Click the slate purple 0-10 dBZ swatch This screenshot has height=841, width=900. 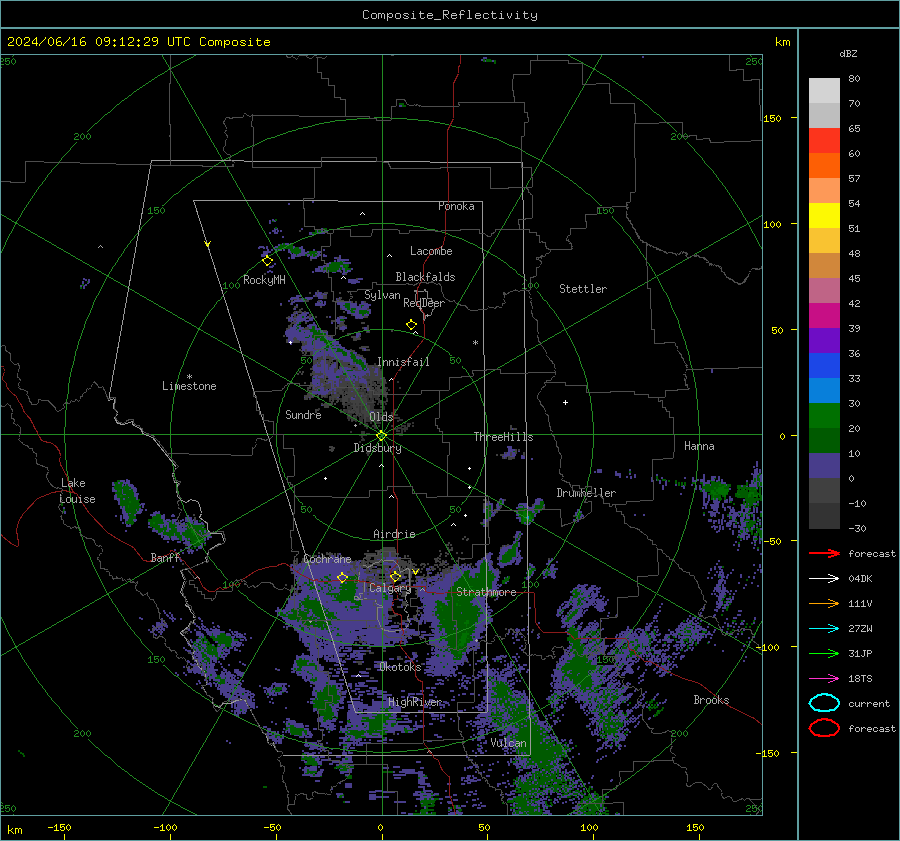[824, 465]
